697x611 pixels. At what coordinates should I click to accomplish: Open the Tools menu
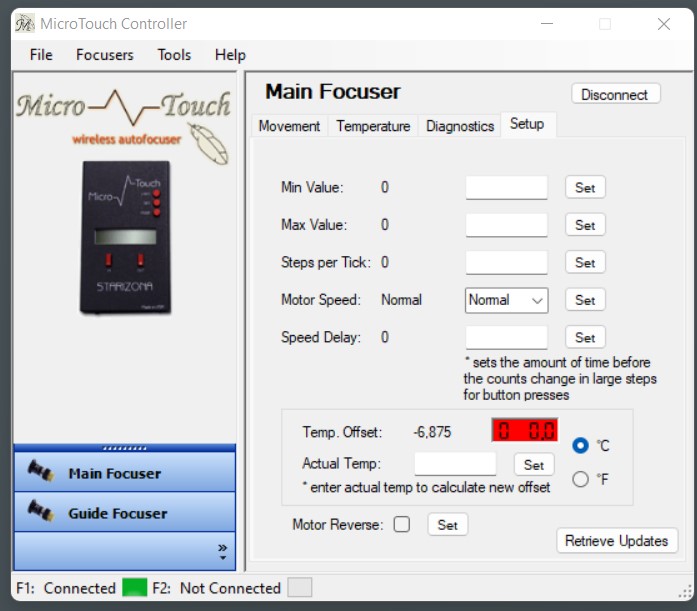pyautogui.click(x=174, y=55)
